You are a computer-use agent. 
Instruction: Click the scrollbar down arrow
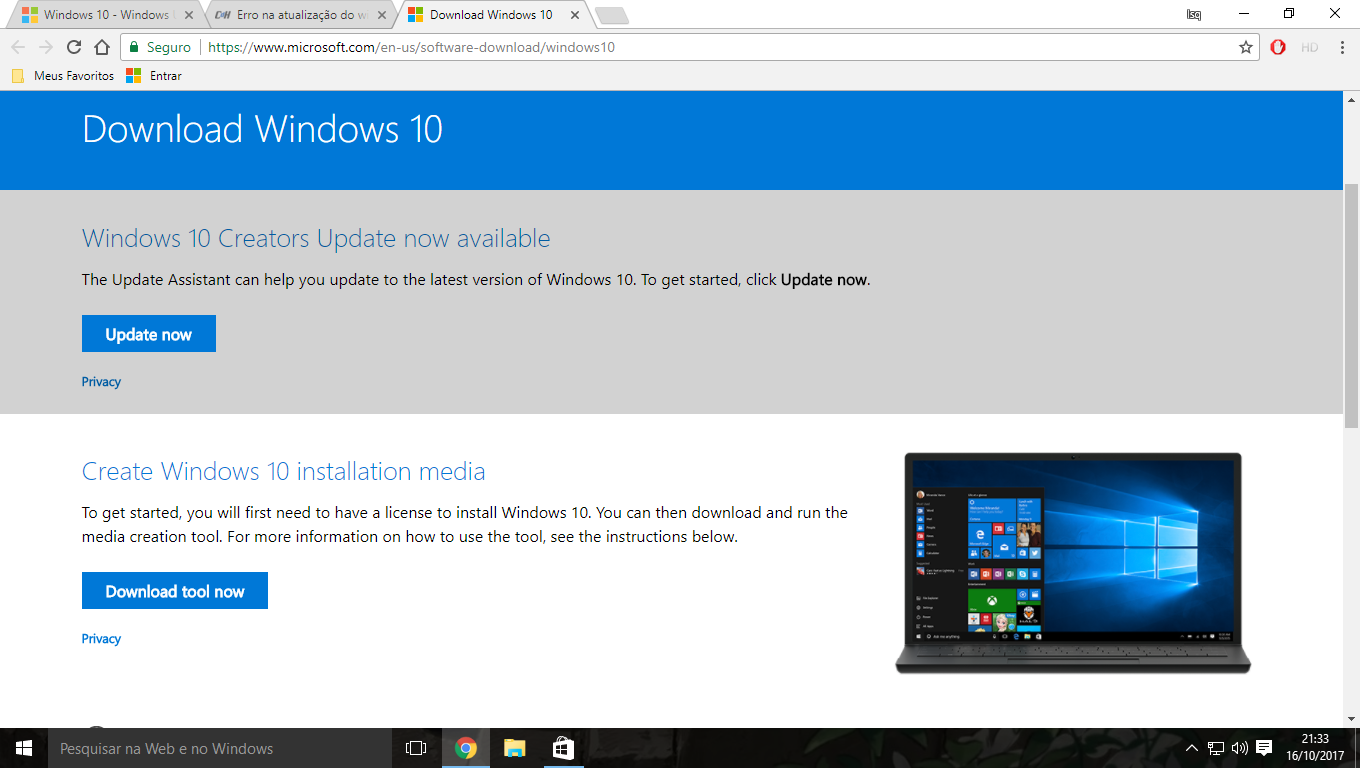[x=1351, y=718]
